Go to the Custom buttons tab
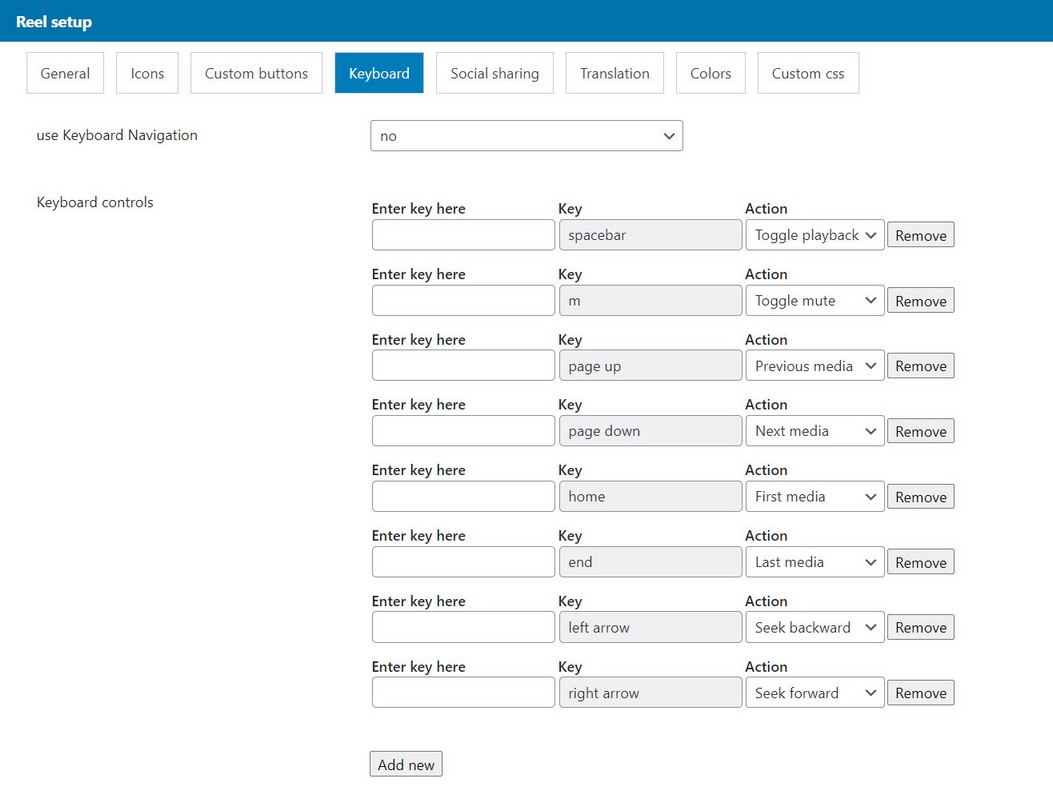Image resolution: width=1053 pixels, height=811 pixels. point(256,73)
